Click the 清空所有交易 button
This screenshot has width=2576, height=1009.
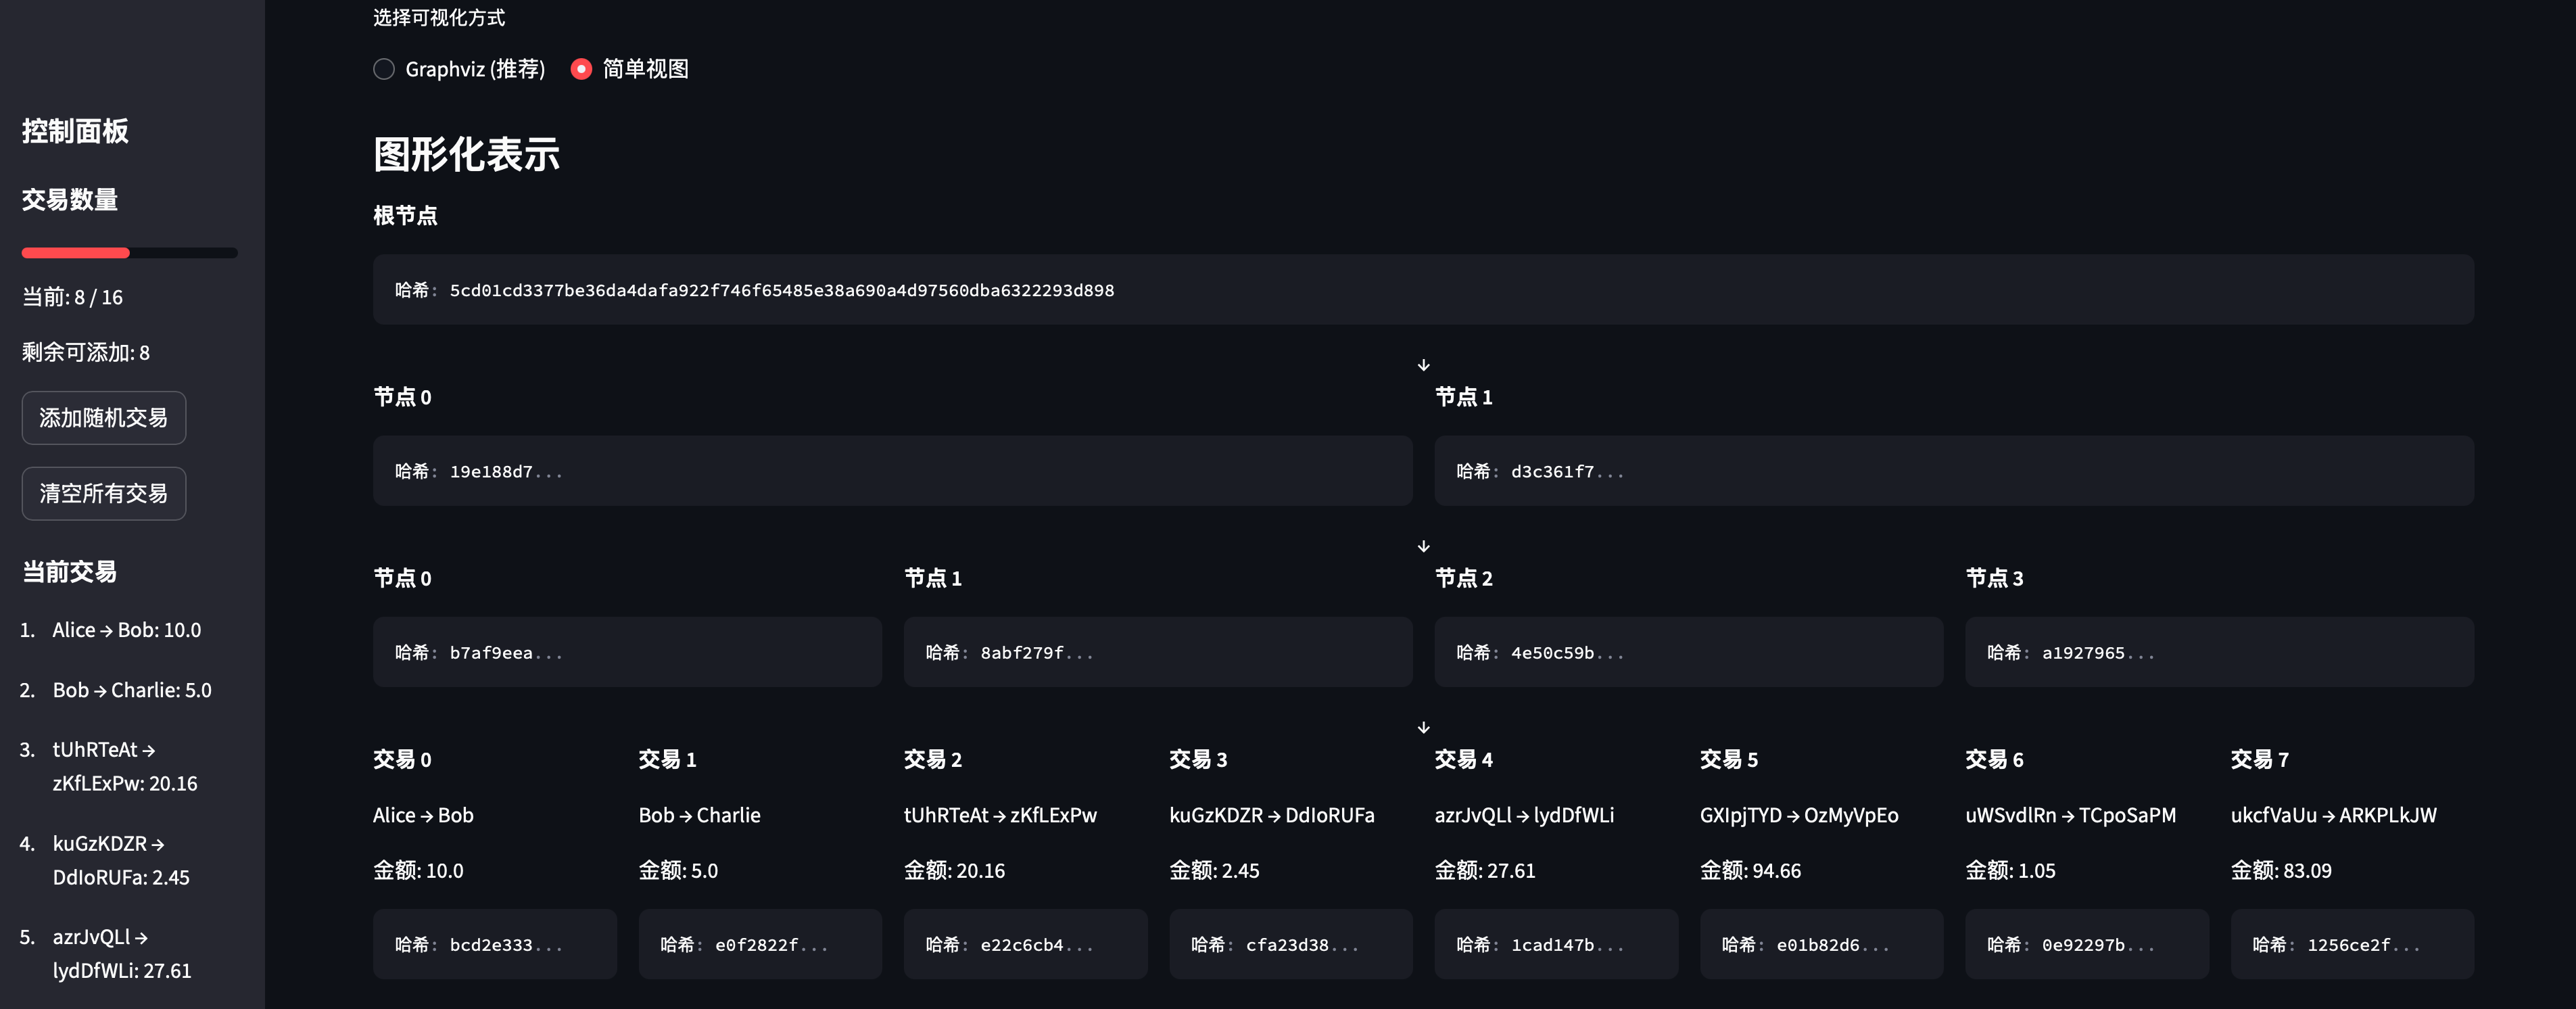click(103, 493)
